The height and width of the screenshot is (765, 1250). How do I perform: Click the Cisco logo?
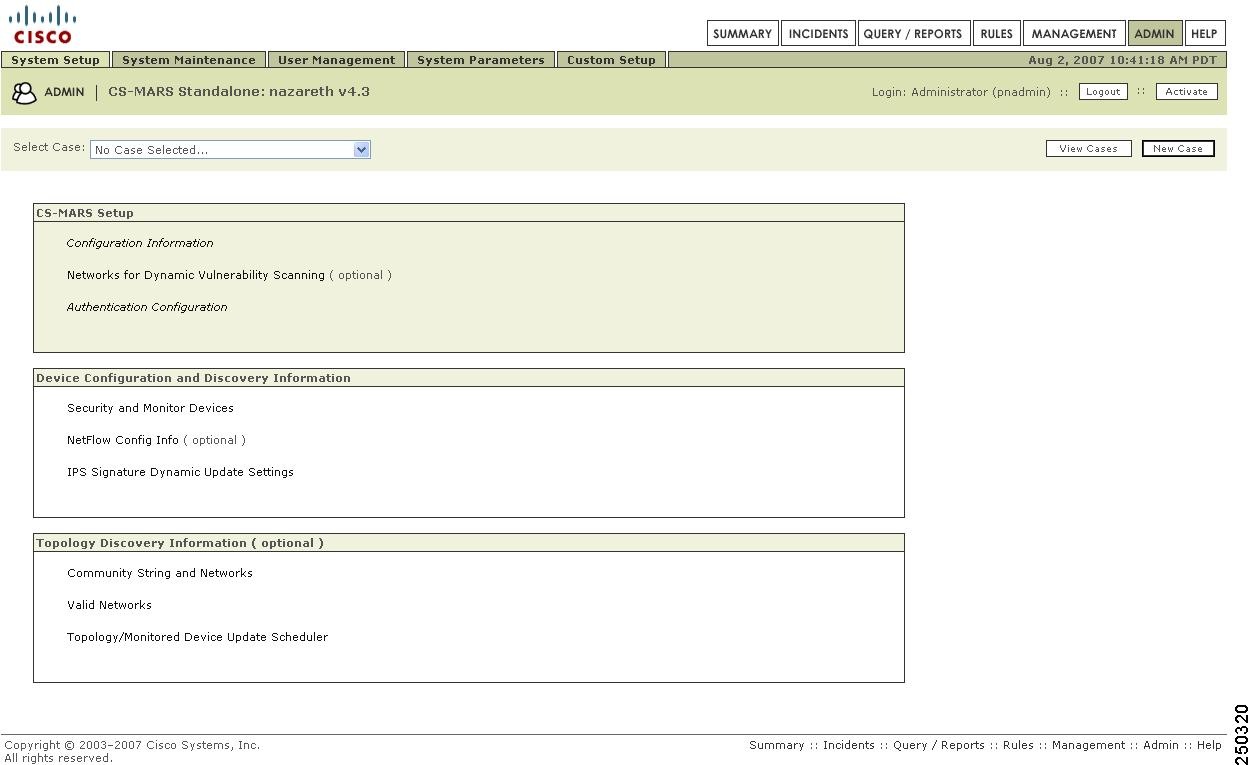[42, 24]
